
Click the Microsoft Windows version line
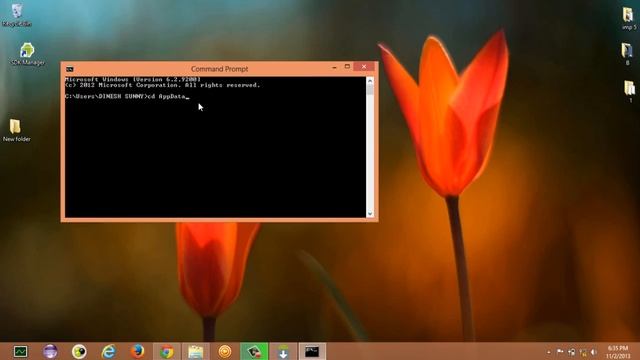pyautogui.click(x=133, y=79)
